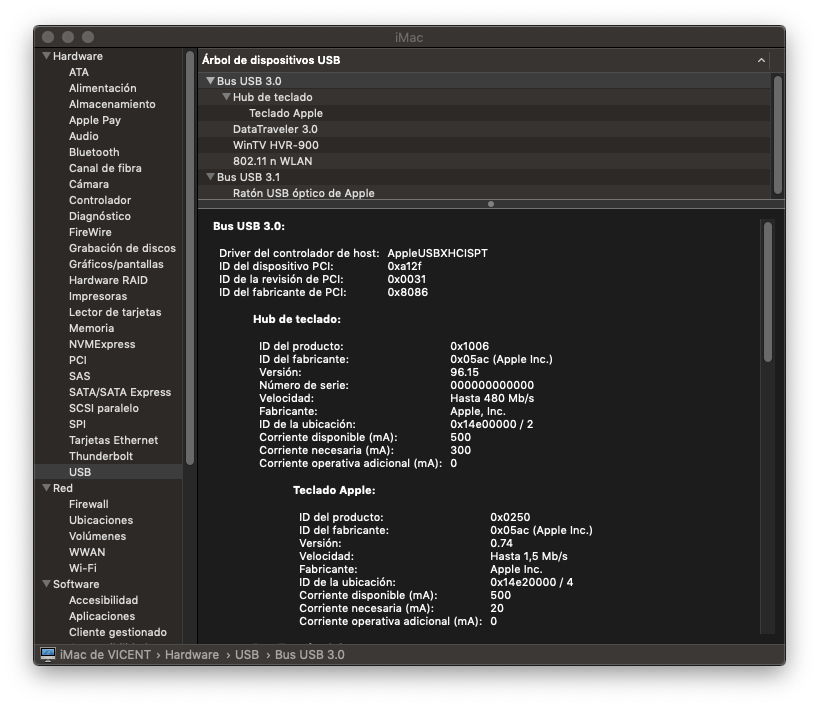This screenshot has height=707, width=819.
Task: Collapse the Software section in sidebar
Action: [x=46, y=584]
